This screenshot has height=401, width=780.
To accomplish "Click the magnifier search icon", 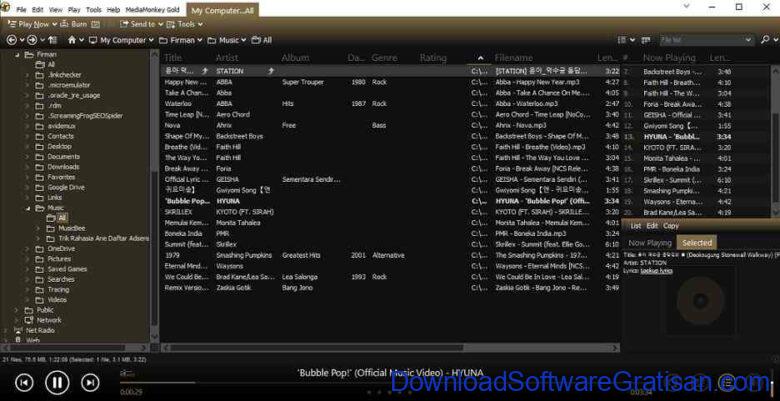I will coord(765,40).
